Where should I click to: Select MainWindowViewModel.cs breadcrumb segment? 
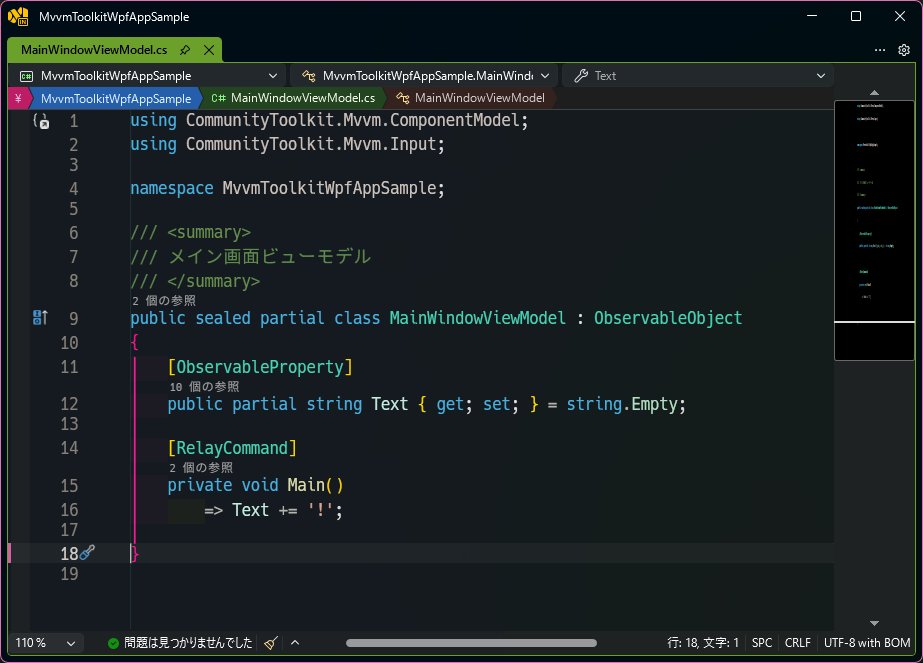[293, 98]
